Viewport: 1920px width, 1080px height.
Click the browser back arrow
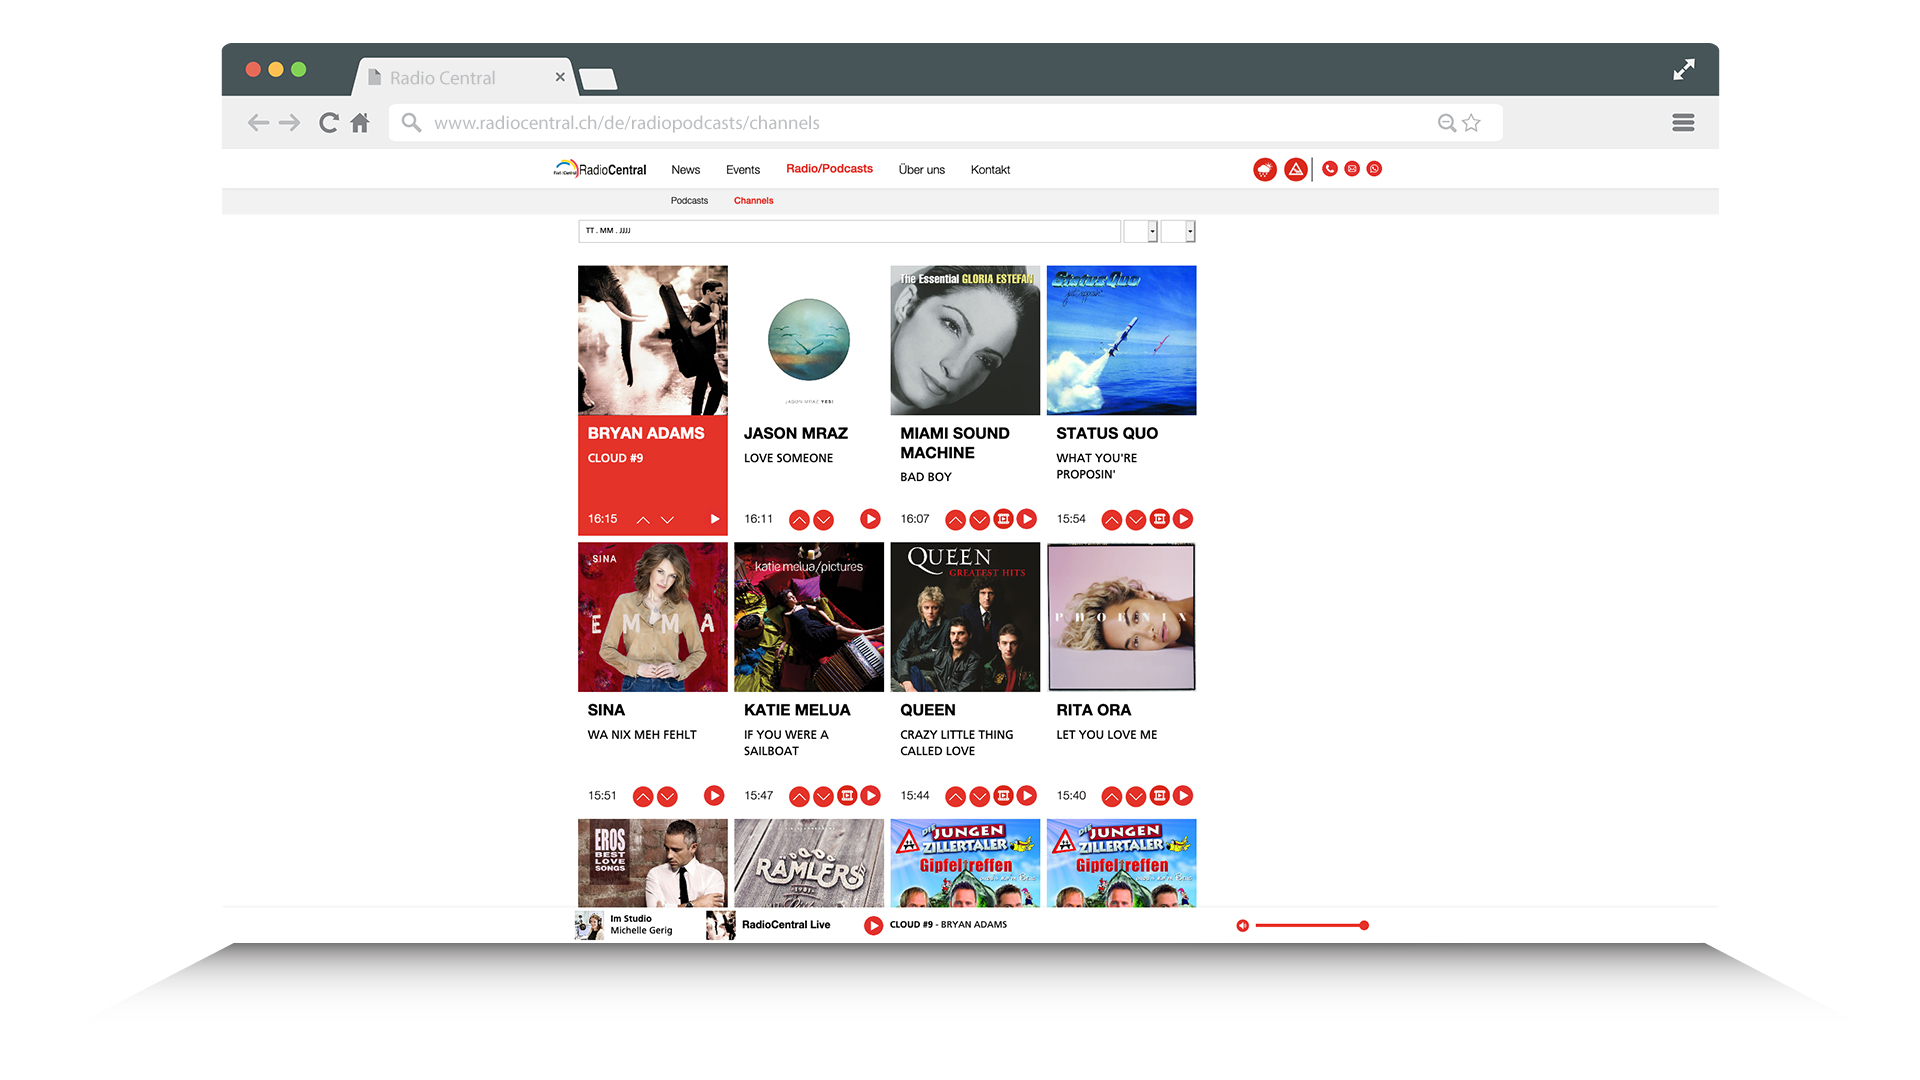coord(258,123)
